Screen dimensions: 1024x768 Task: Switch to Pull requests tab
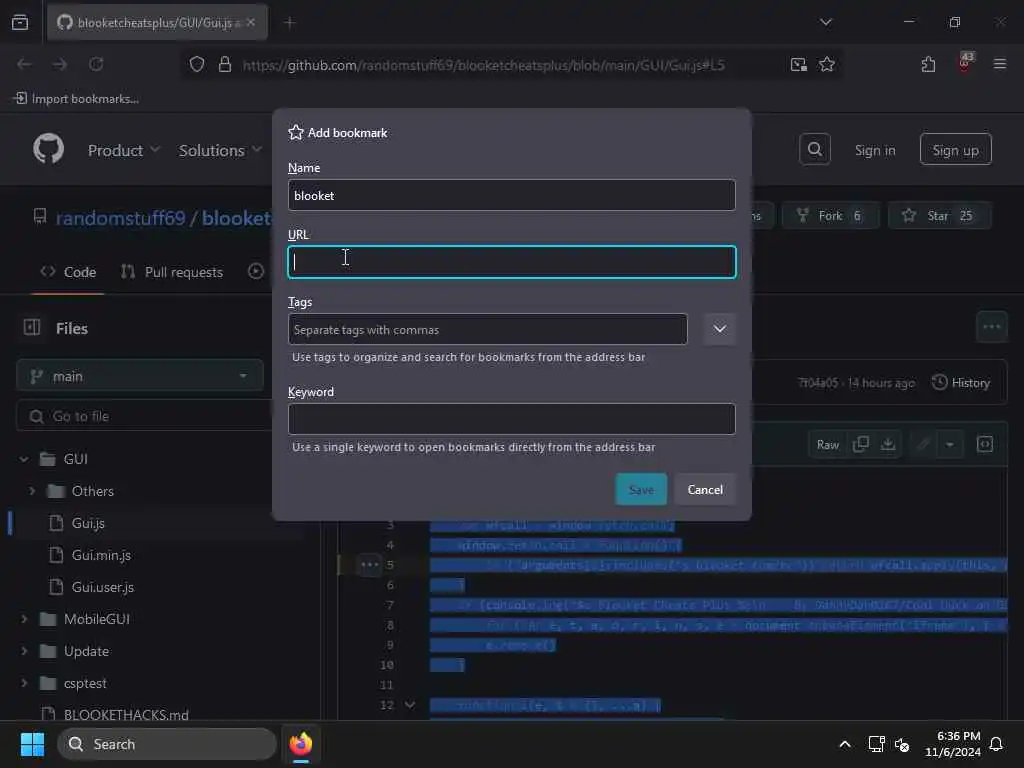(x=172, y=272)
